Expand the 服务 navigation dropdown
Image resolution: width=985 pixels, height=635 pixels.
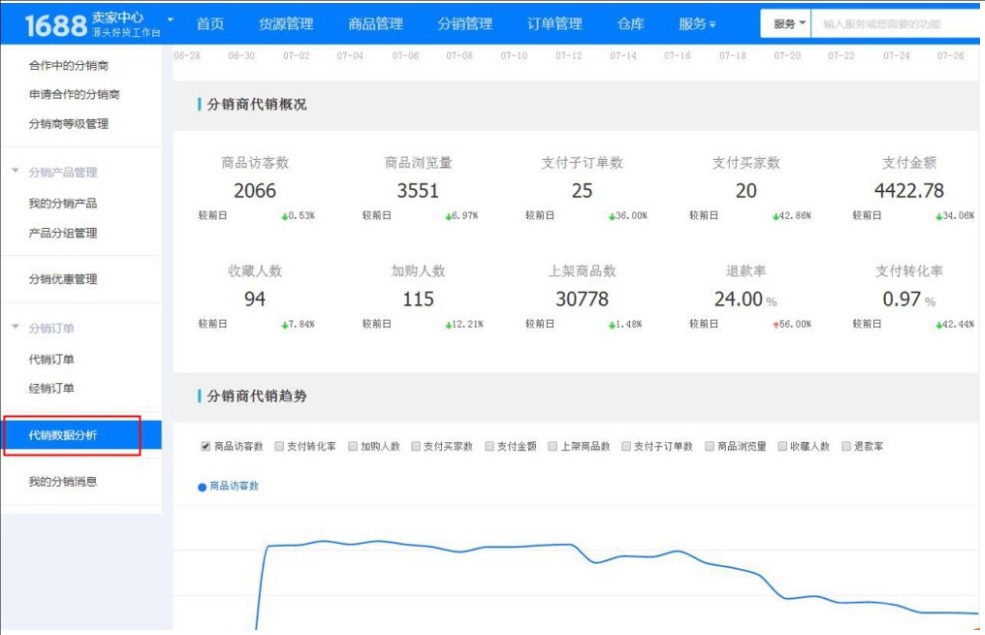point(697,24)
